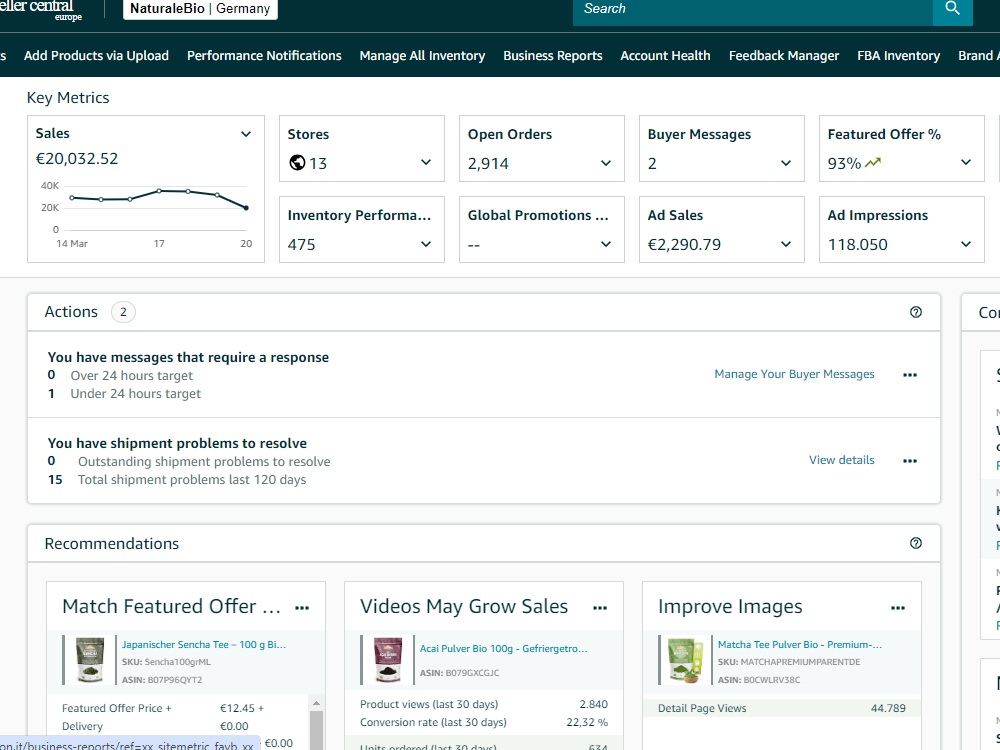
Task: Open Videos May Grow Sales card menu
Action: (x=600, y=608)
